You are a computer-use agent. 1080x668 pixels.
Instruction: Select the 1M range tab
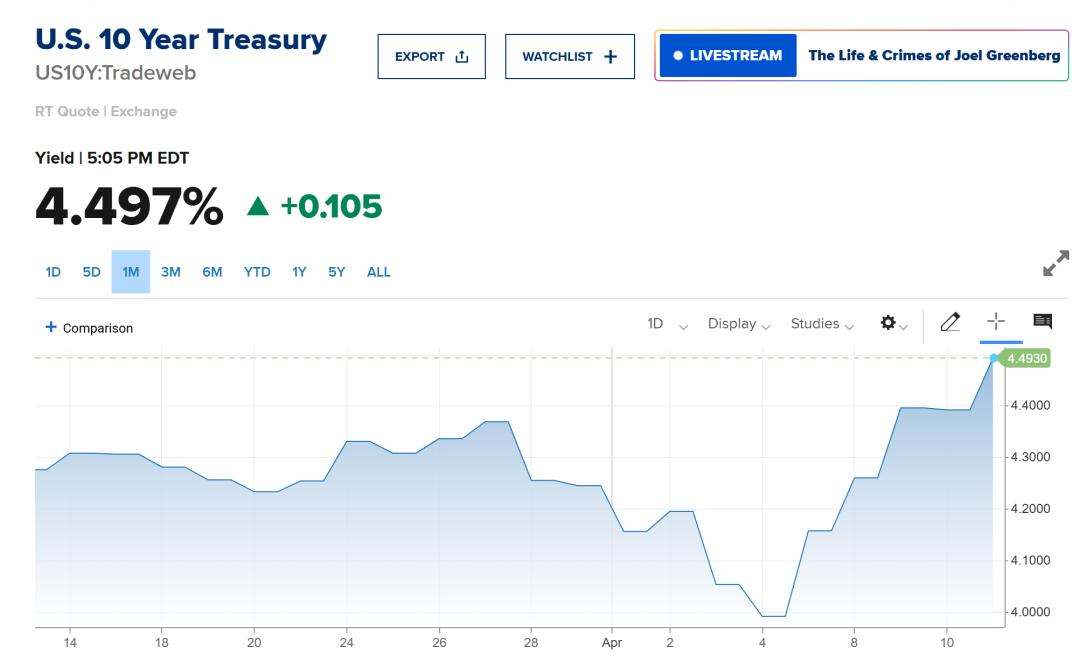pos(130,272)
